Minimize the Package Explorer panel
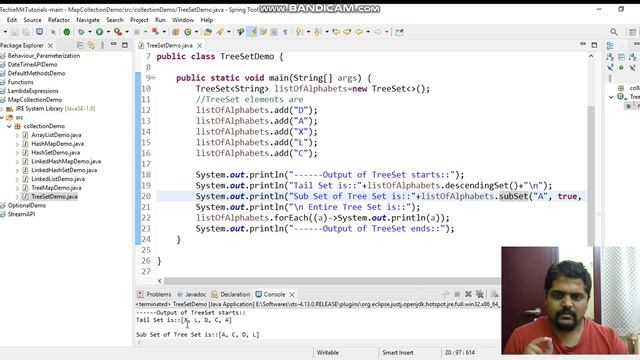Image resolution: width=640 pixels, height=360 pixels. pyautogui.click(x=114, y=44)
